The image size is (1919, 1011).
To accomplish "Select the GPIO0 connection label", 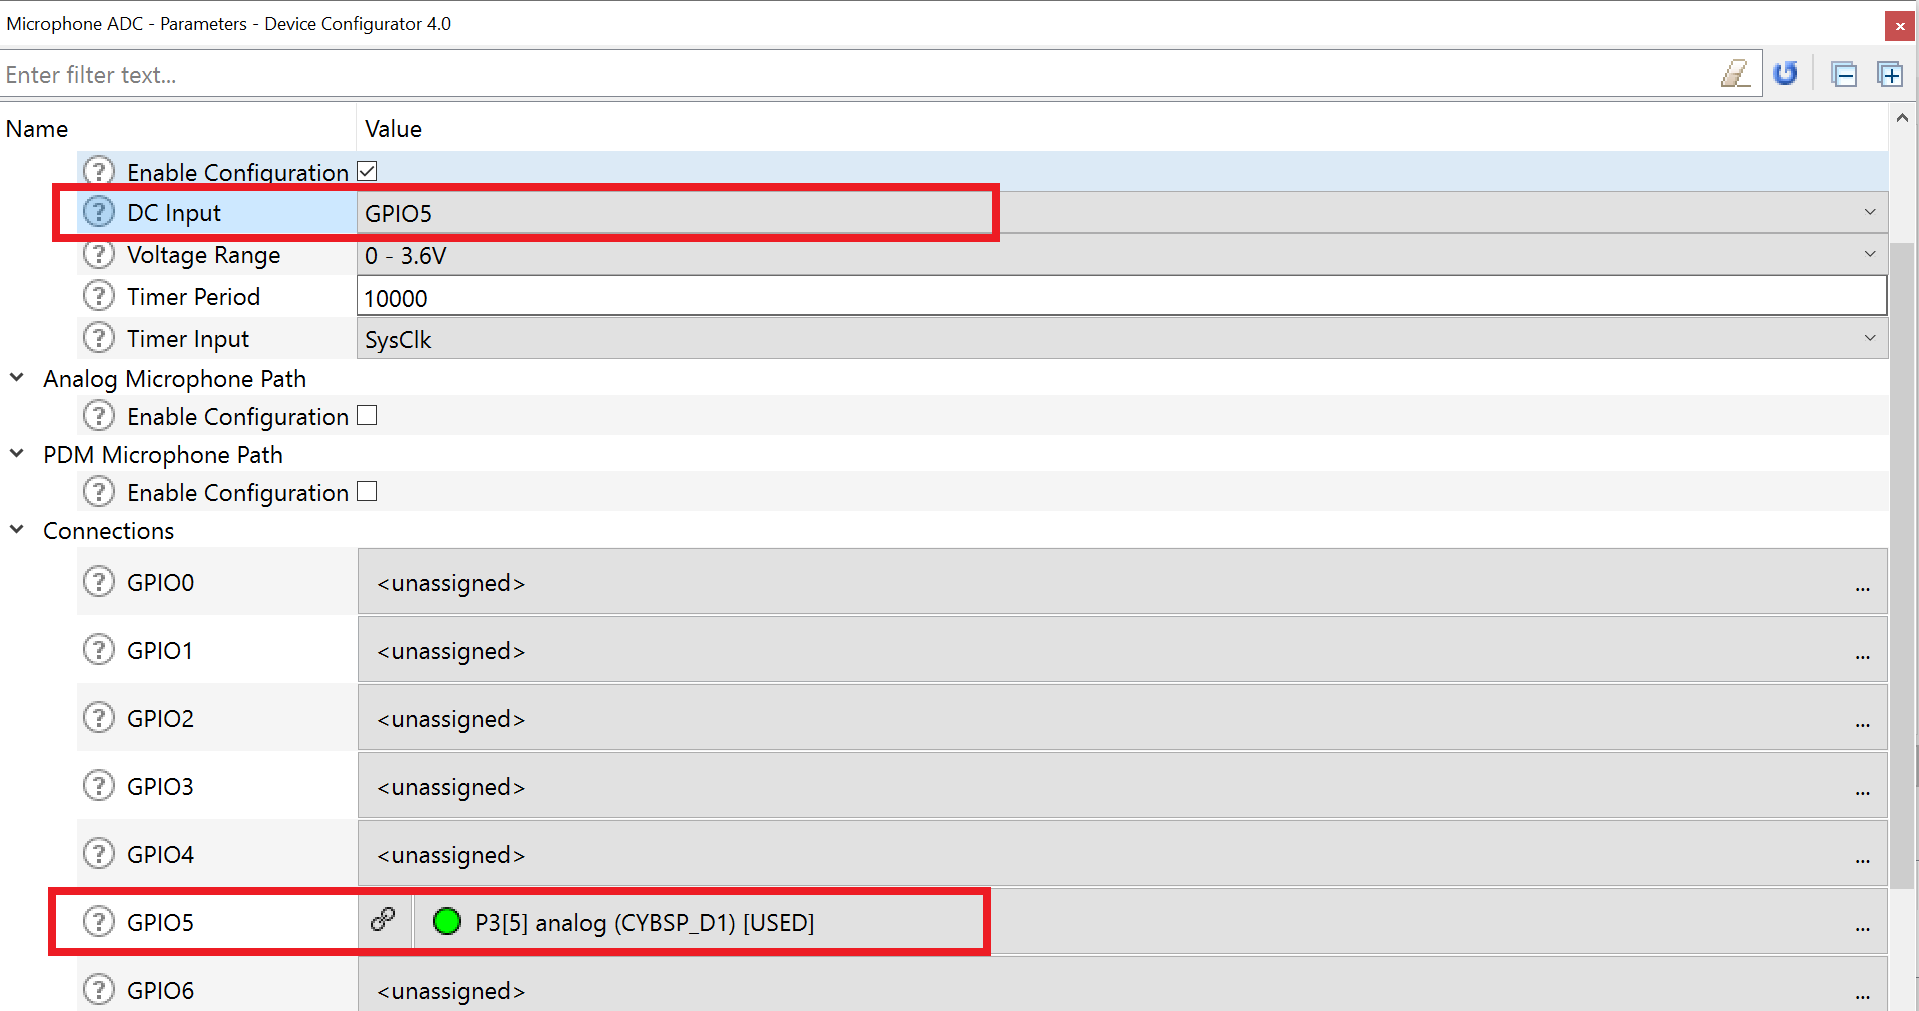I will [x=160, y=582].
